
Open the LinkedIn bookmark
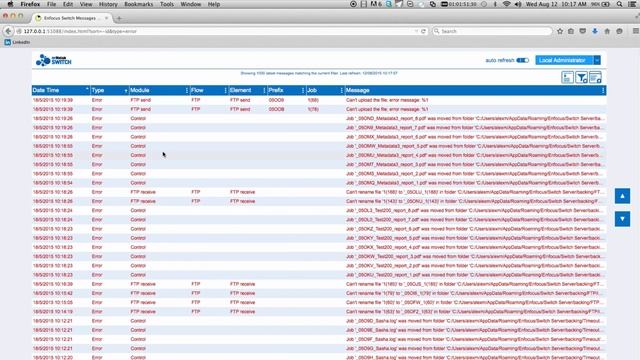(x=17, y=42)
